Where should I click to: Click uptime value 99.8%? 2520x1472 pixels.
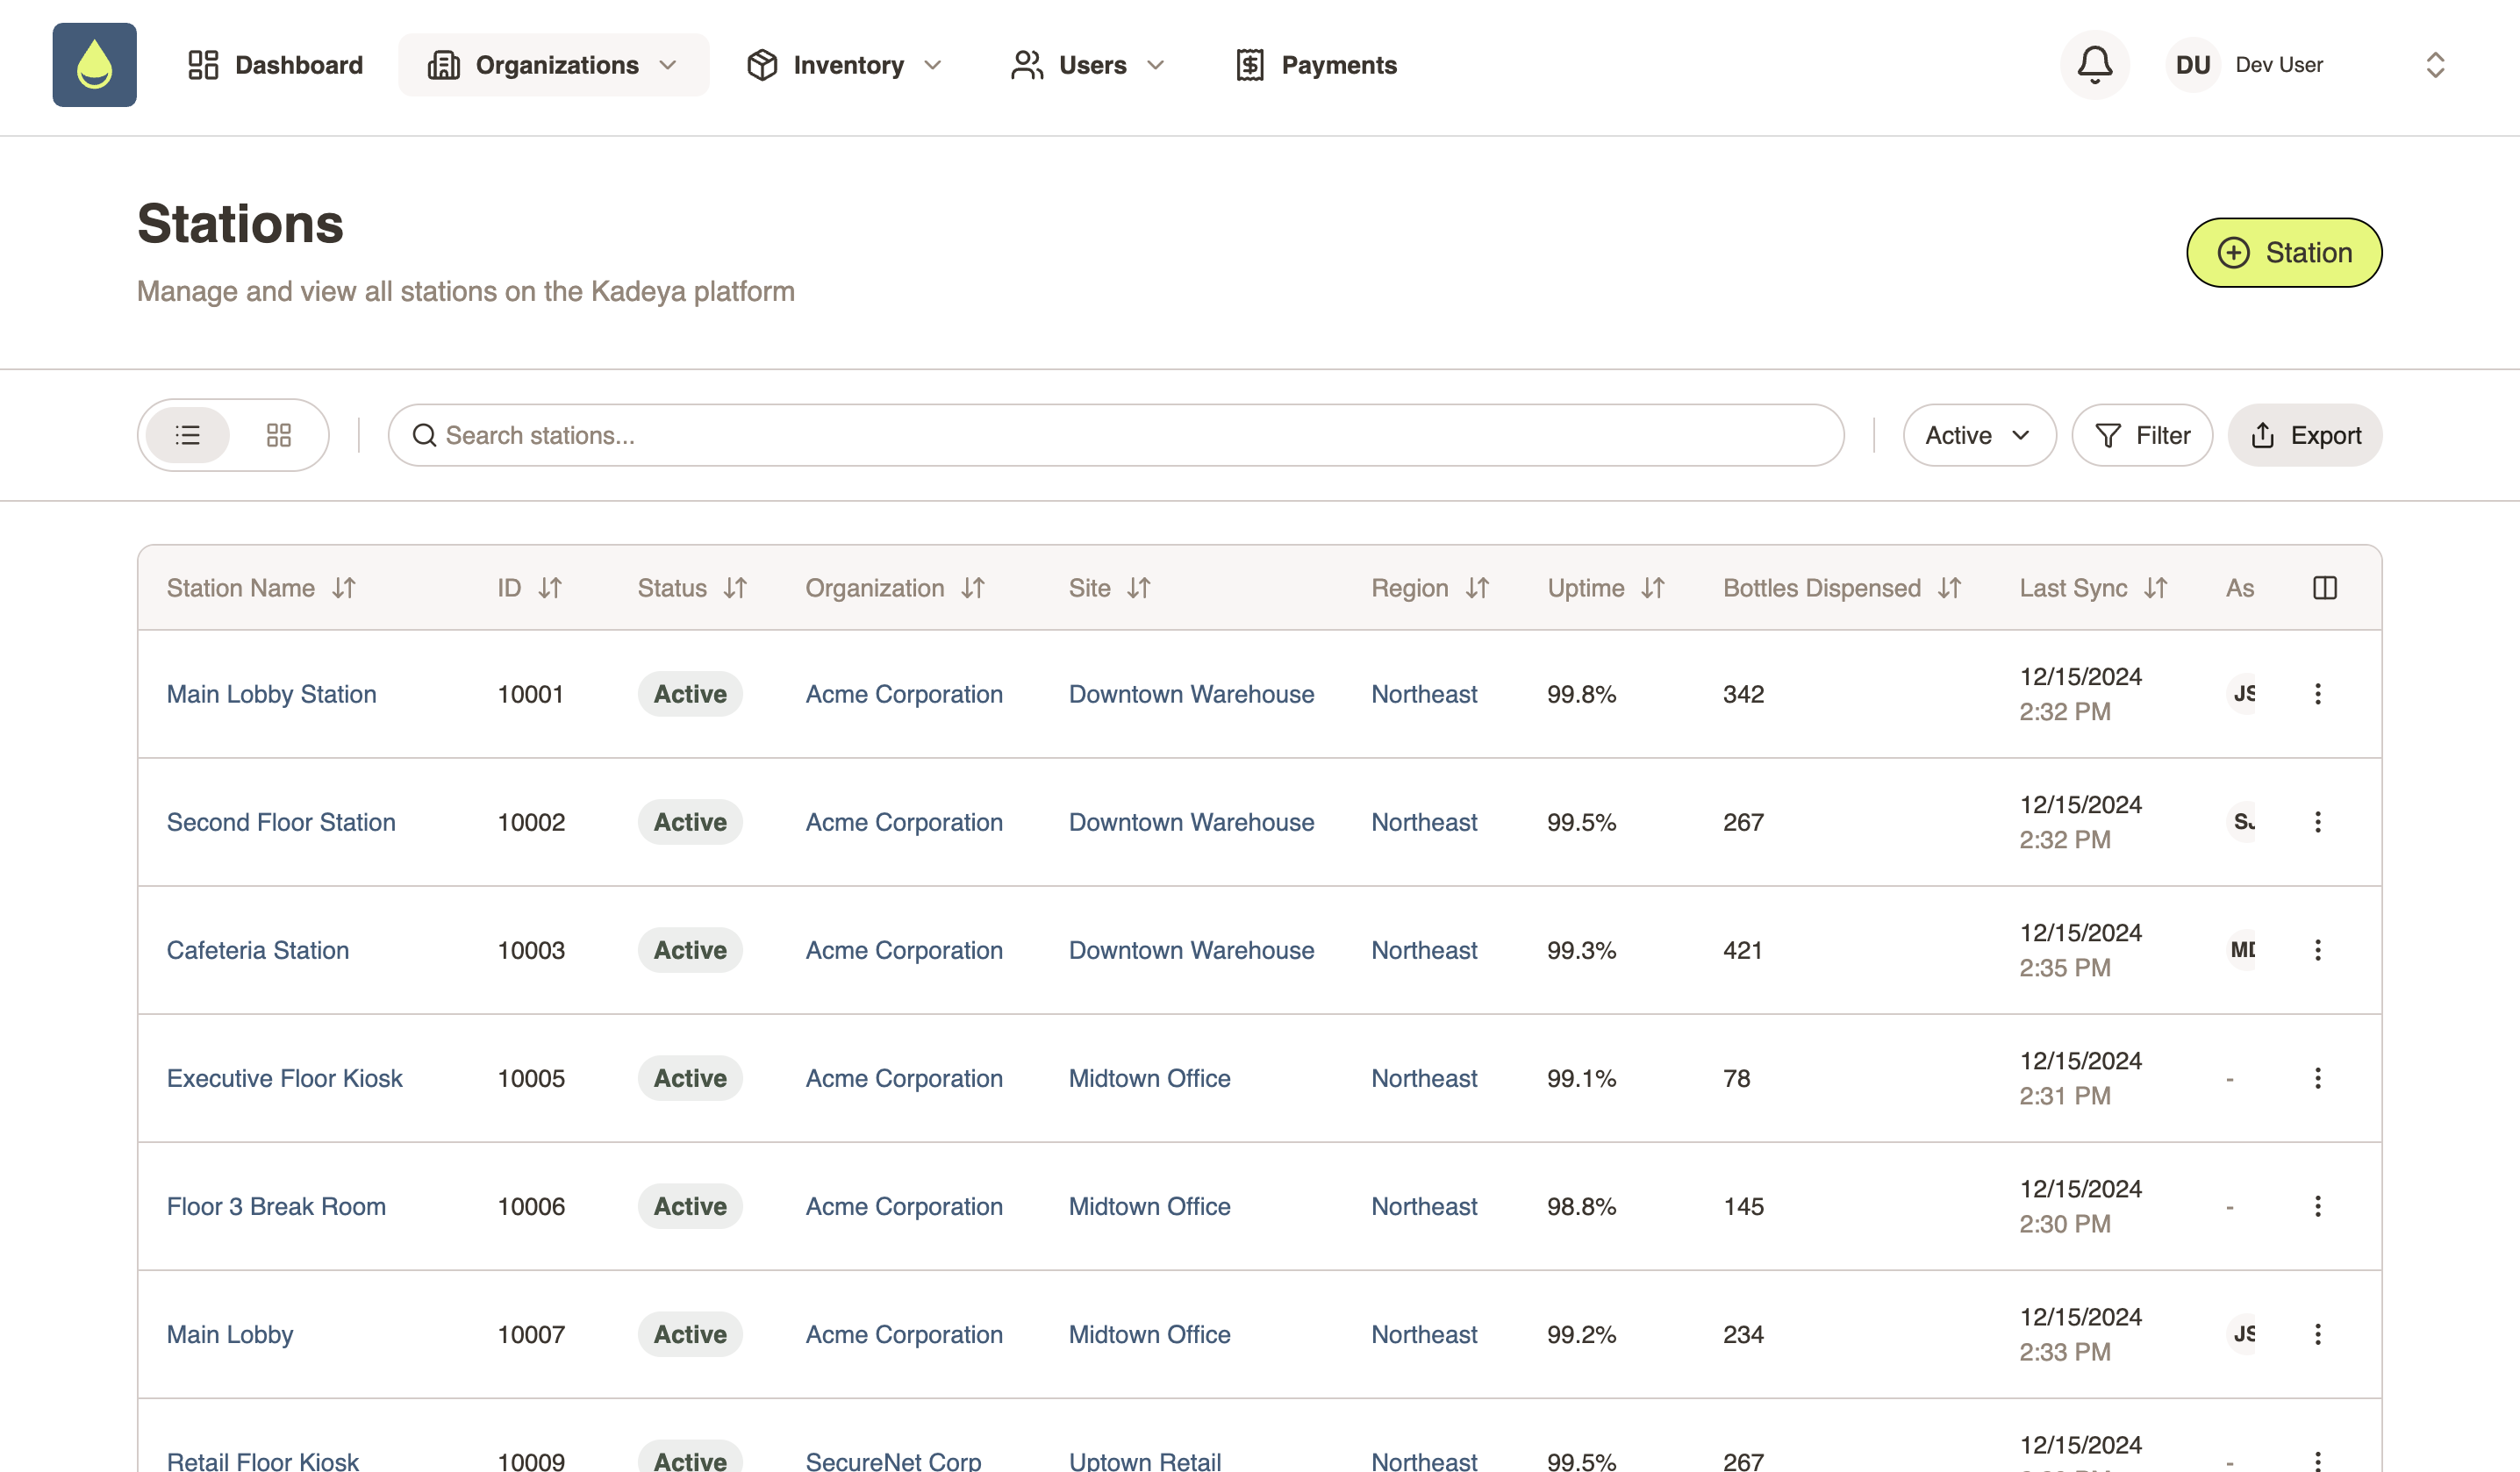point(1581,694)
